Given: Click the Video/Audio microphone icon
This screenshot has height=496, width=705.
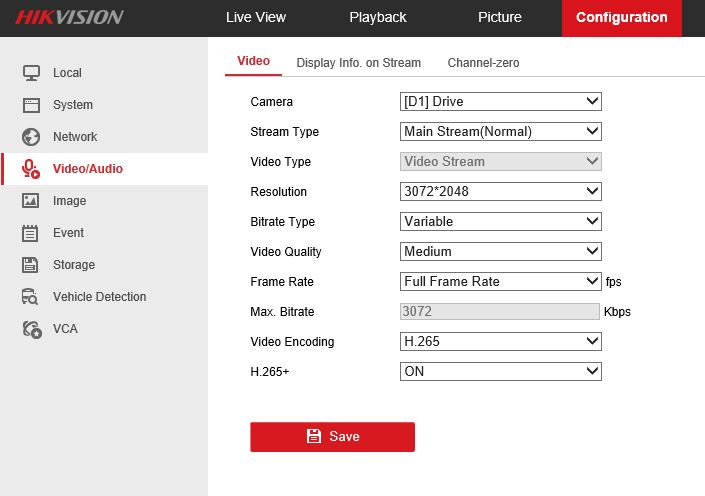Looking at the screenshot, I should 31,169.
